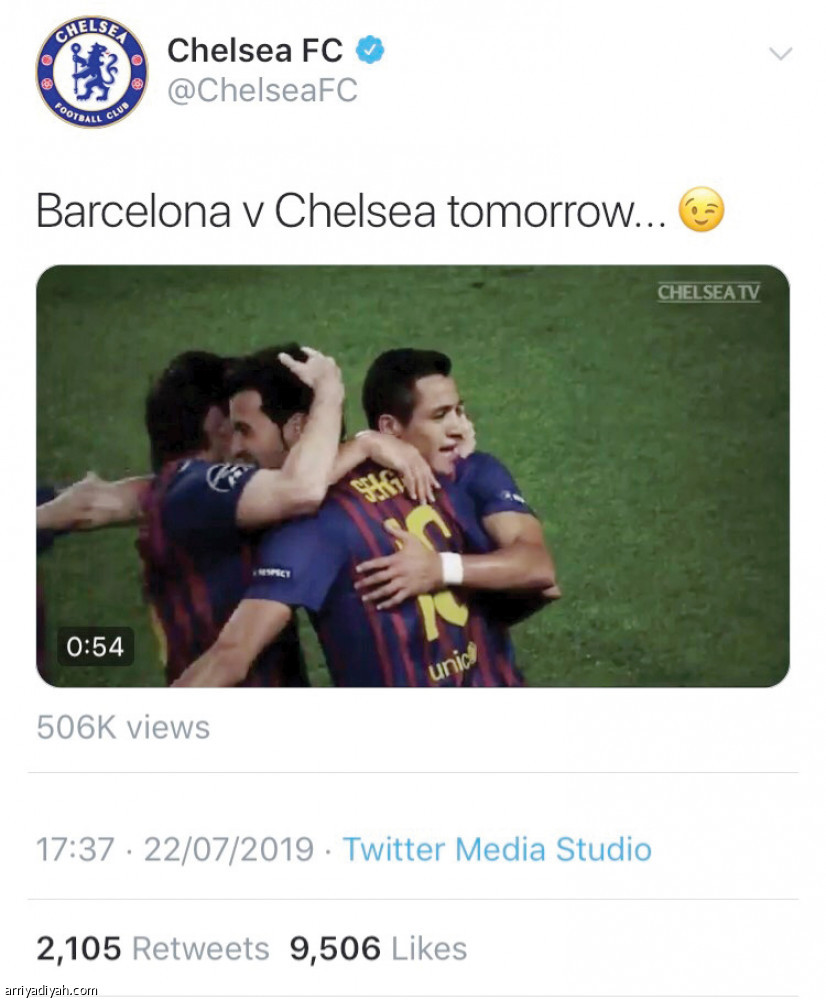Click the tweet text Barcelona v Chelsea tomorrow
This screenshot has height=1000, width=826.
point(351,211)
